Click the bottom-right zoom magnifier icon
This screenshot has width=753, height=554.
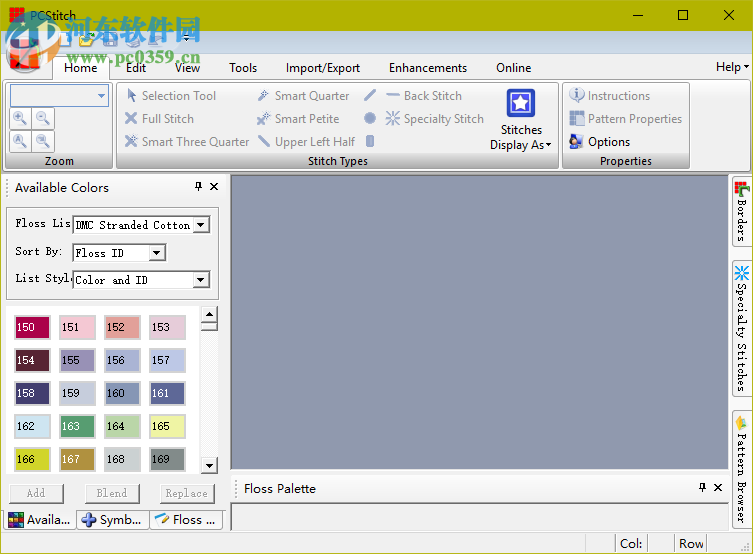click(43, 141)
